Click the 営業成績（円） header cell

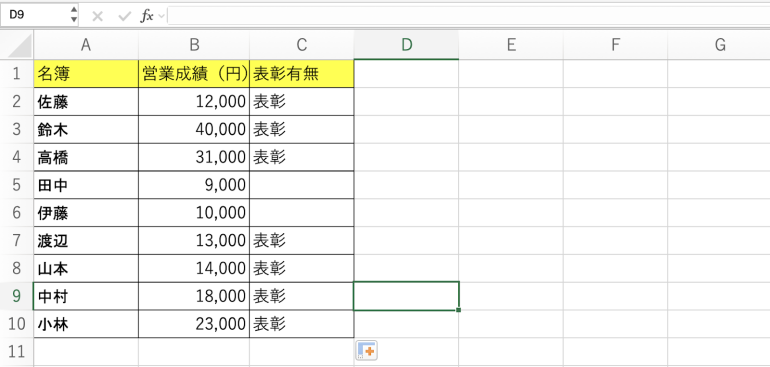click(194, 74)
